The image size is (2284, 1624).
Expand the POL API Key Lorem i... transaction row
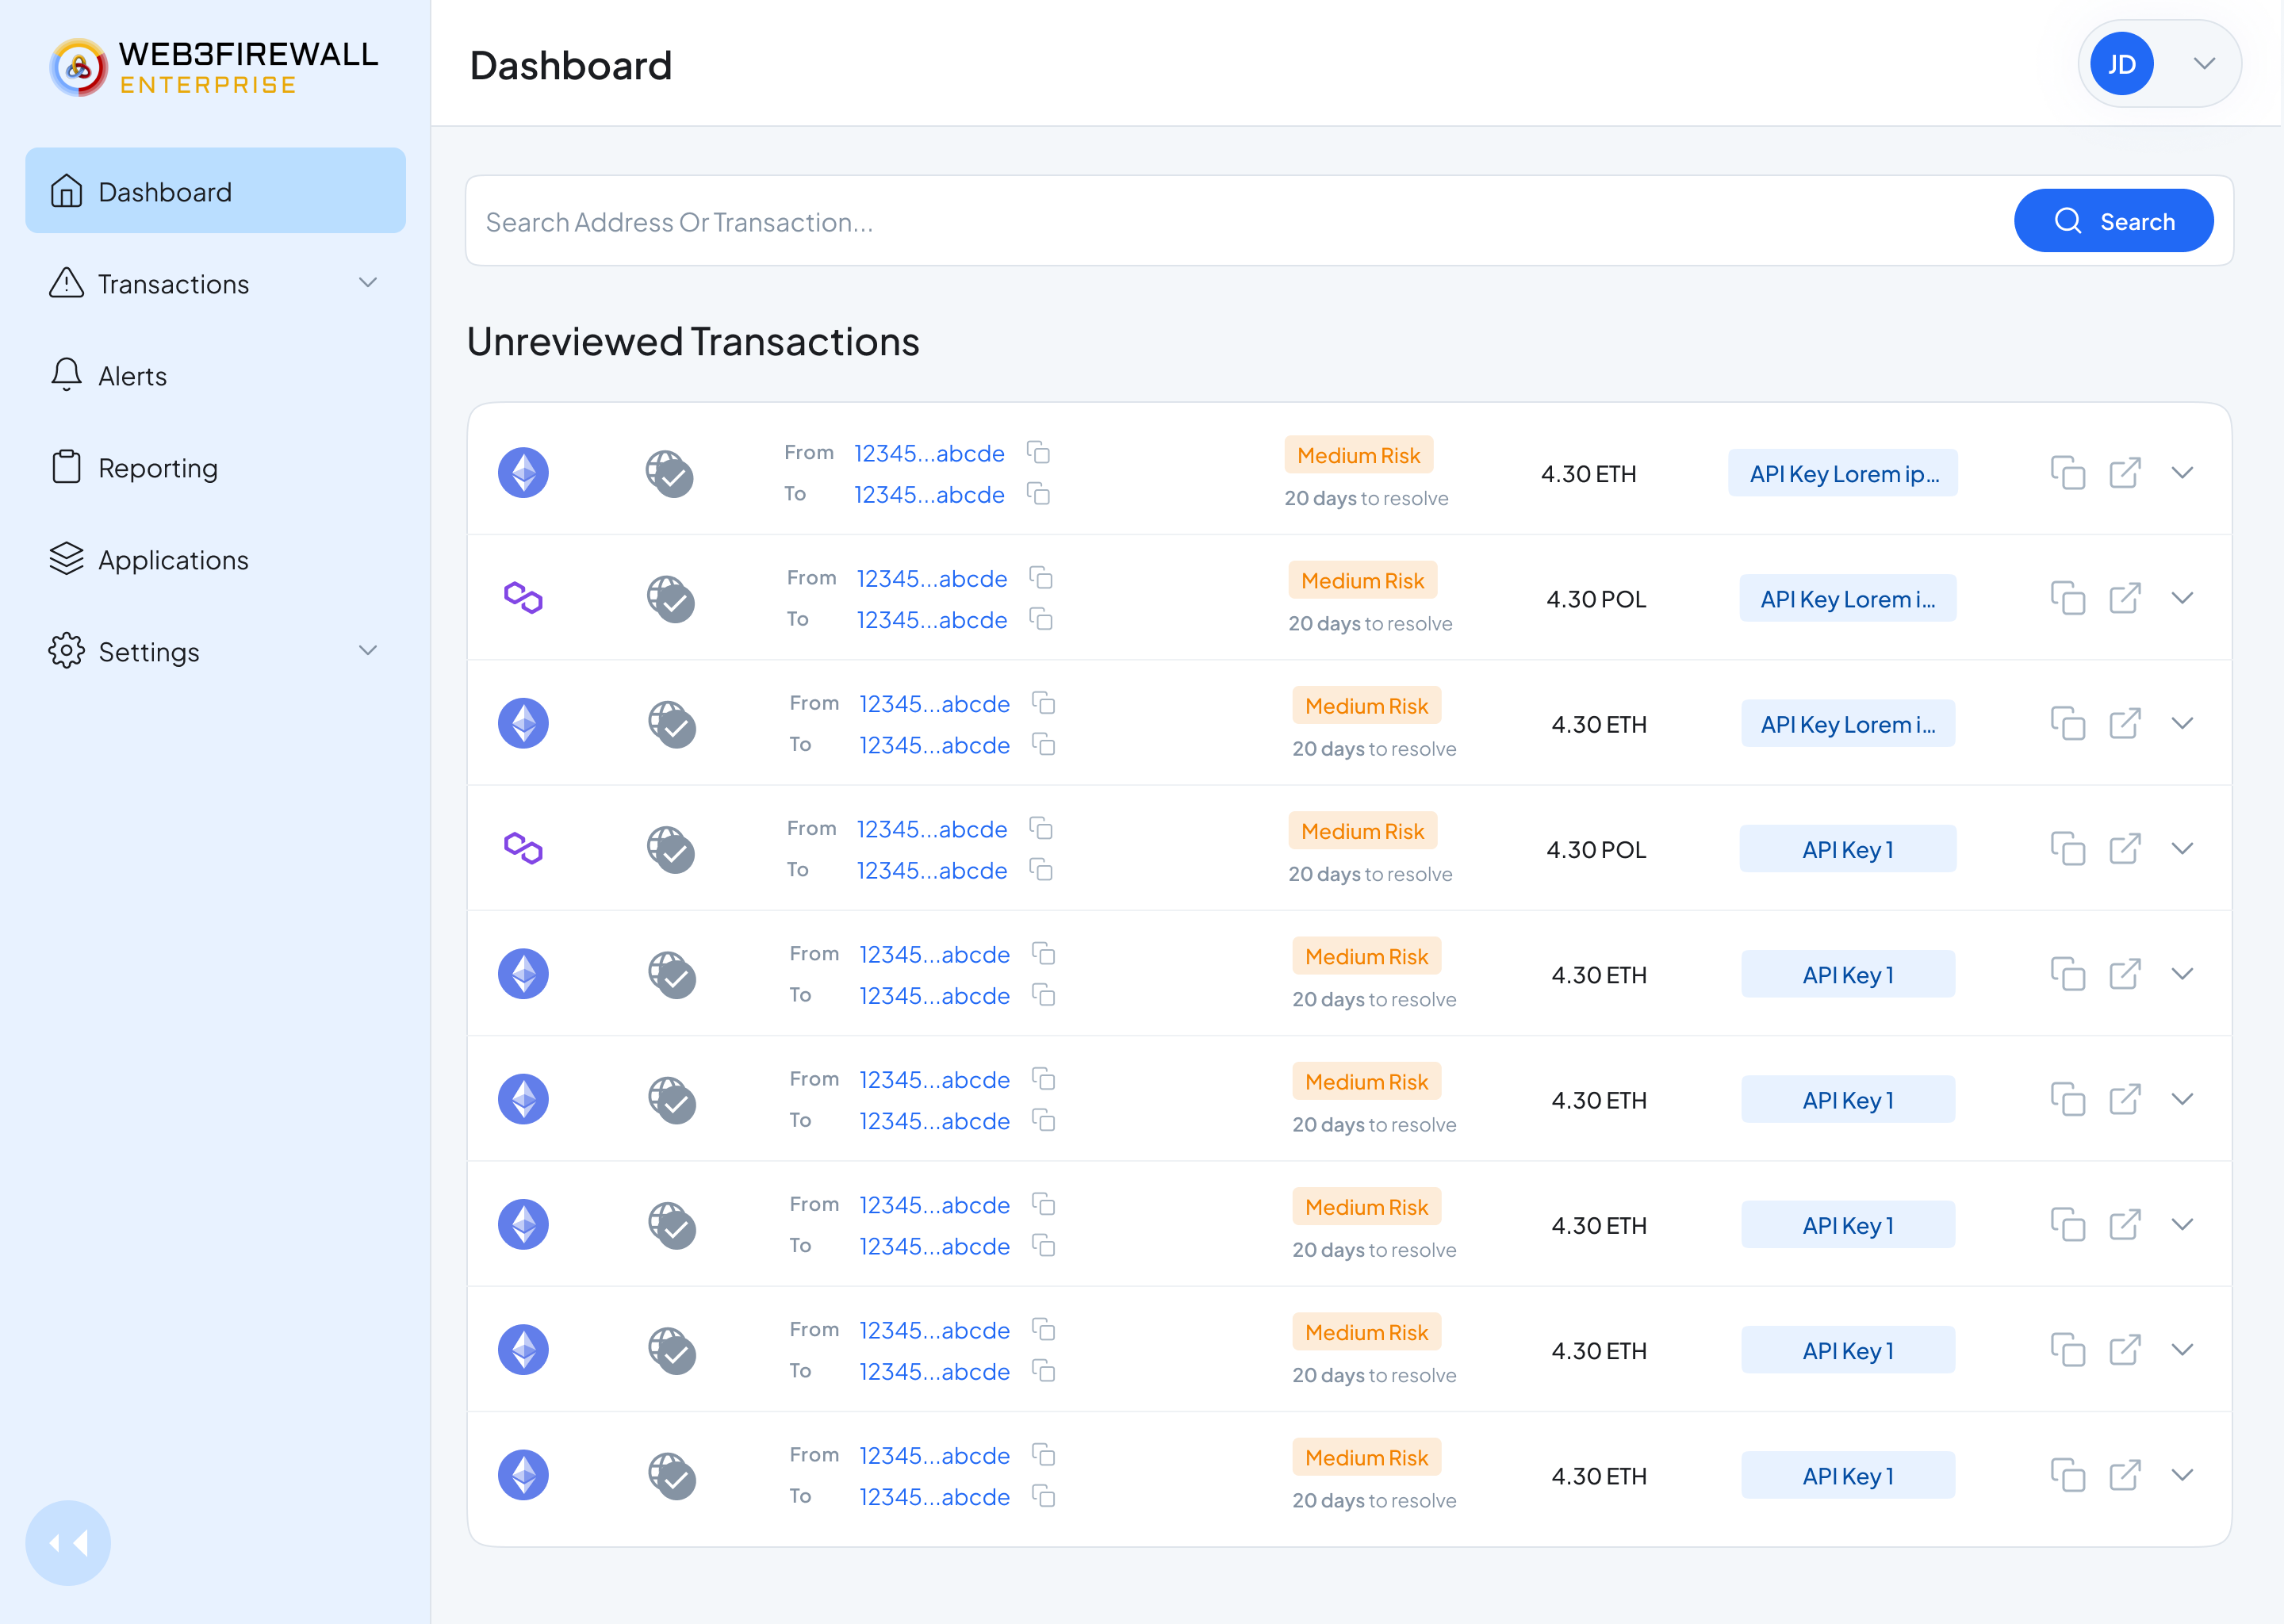(2182, 598)
